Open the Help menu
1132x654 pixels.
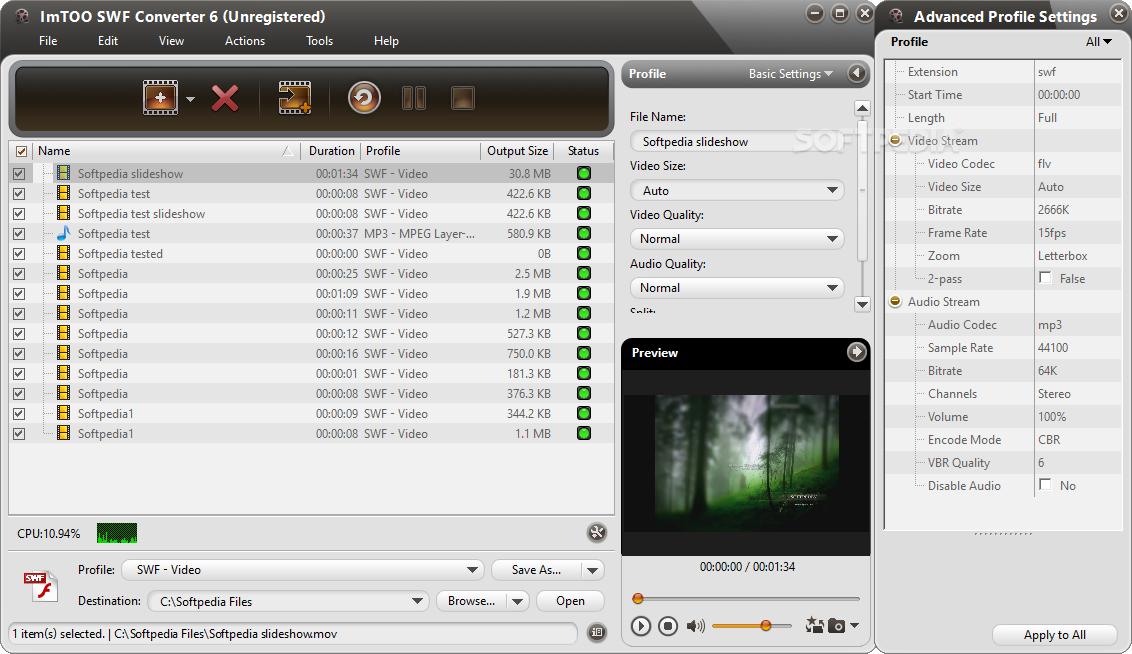(386, 40)
